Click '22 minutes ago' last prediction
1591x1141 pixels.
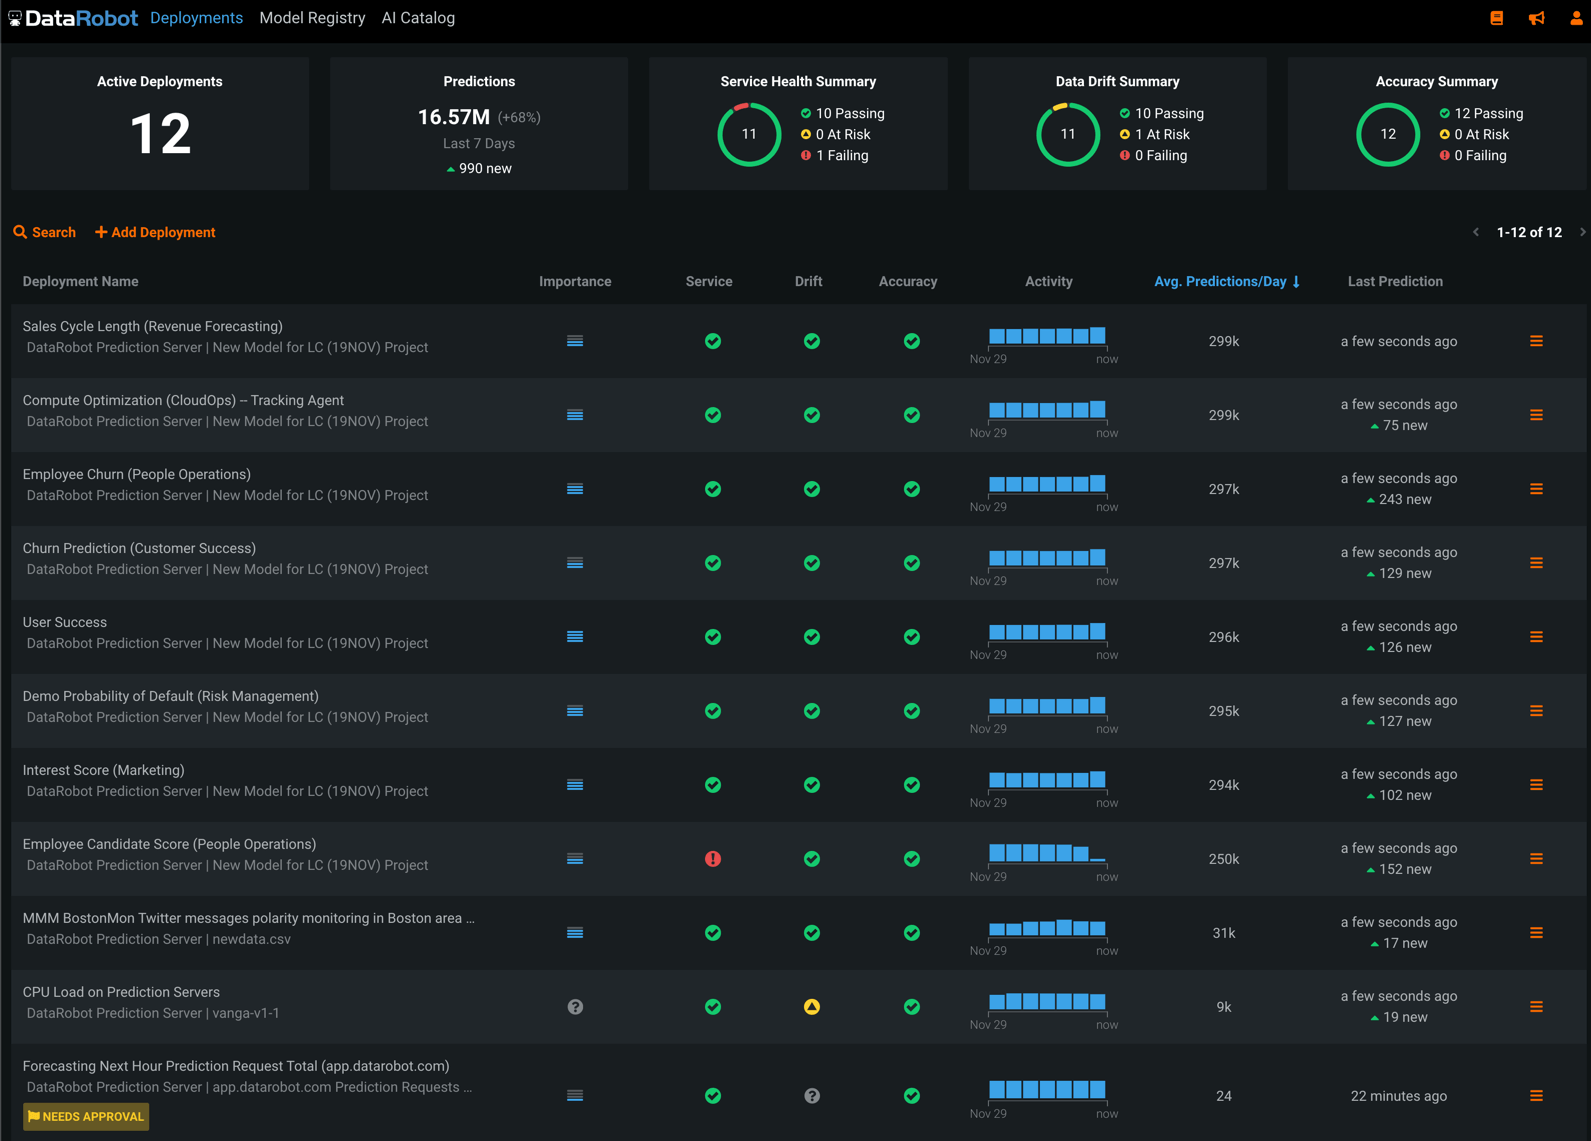point(1399,1096)
